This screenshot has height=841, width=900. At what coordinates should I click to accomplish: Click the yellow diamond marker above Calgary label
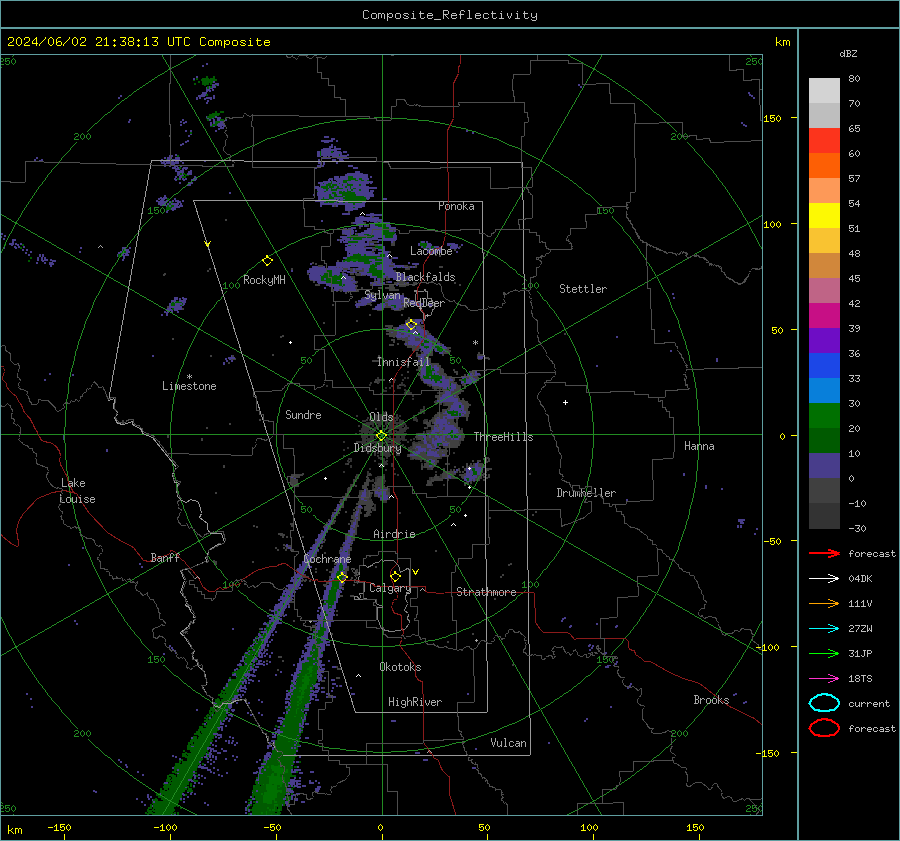[395, 576]
